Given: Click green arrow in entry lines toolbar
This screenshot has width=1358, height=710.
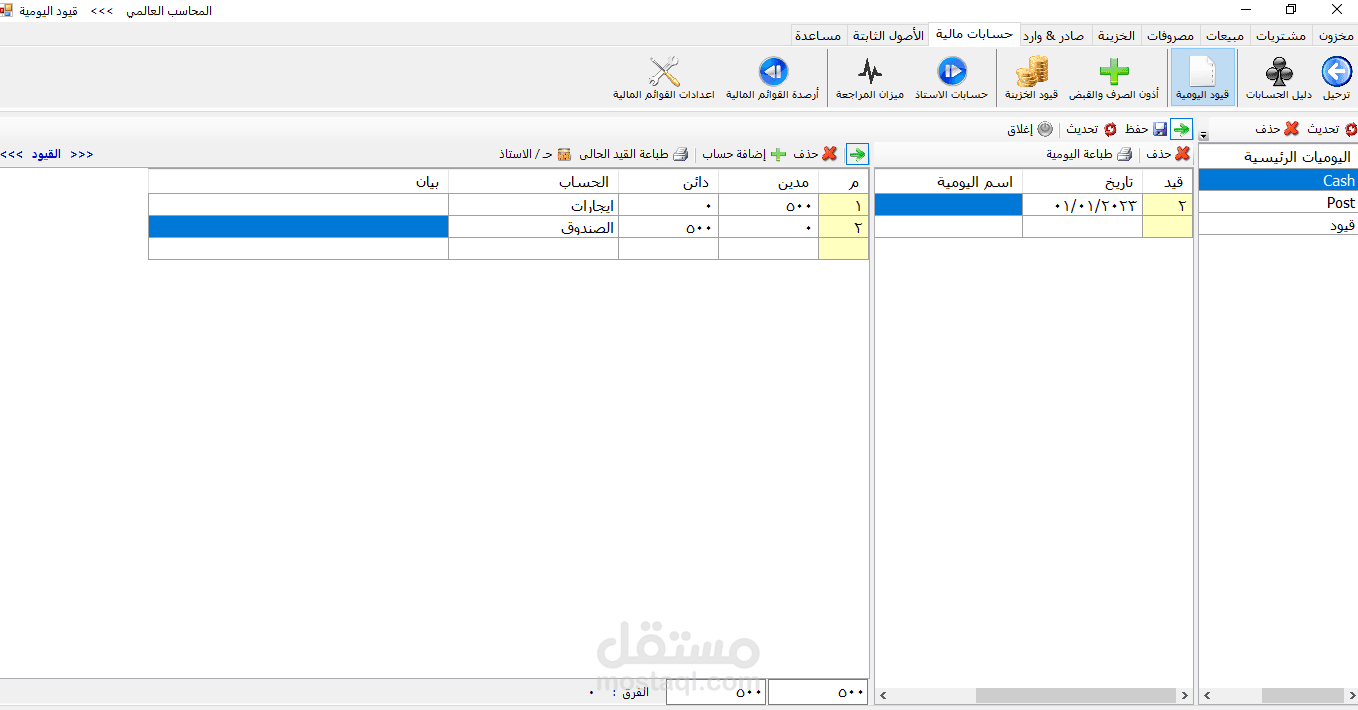Looking at the screenshot, I should [857, 154].
